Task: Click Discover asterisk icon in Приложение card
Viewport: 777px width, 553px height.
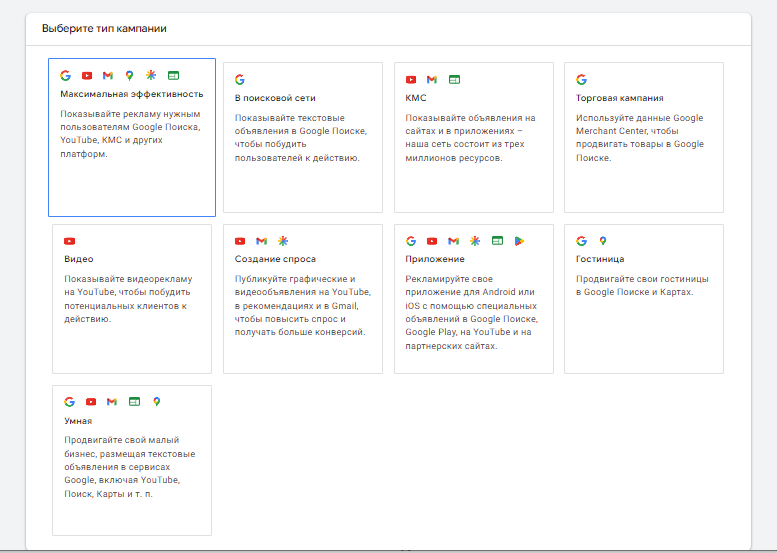Action: (475, 241)
